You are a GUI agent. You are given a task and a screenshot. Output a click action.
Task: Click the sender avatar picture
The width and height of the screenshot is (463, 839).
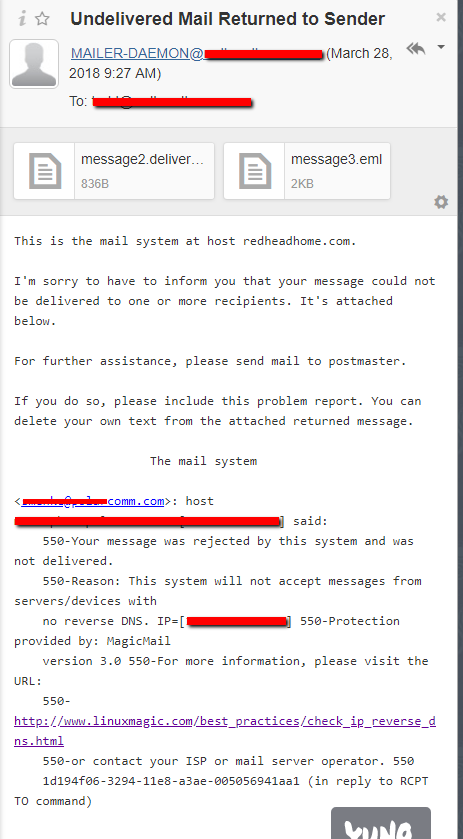coord(34,64)
